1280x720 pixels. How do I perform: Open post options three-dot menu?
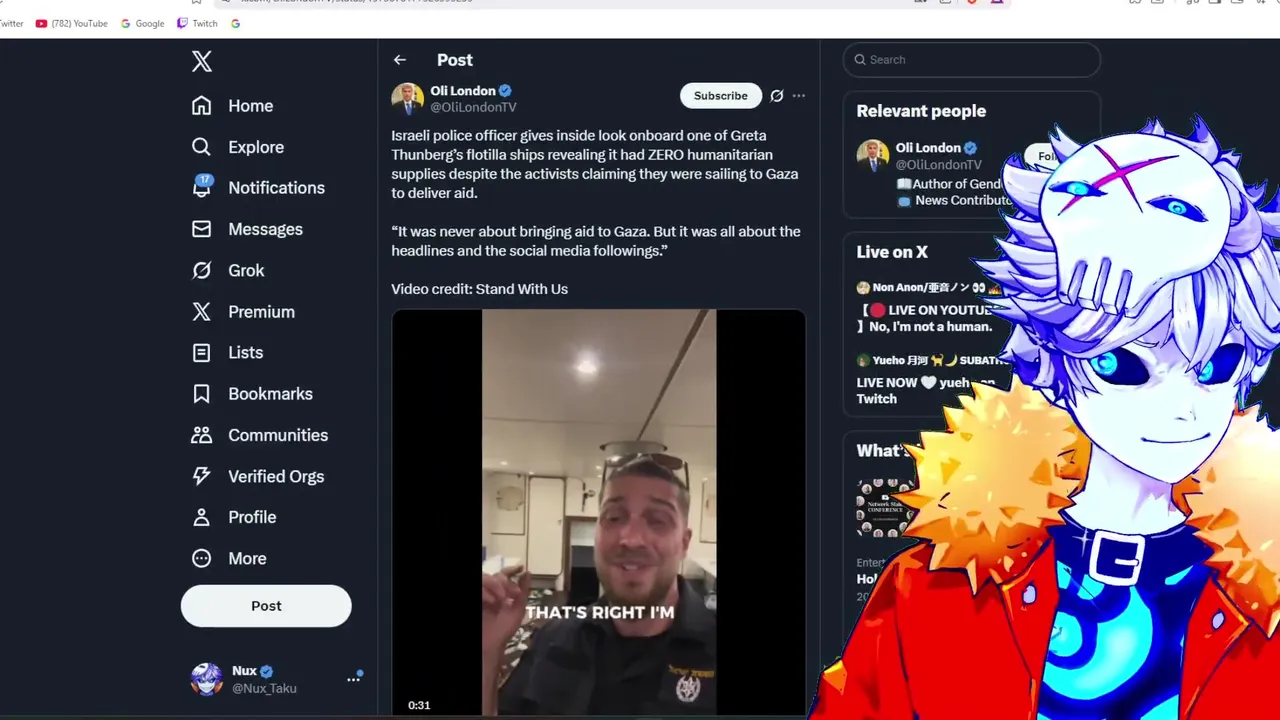[x=798, y=96]
